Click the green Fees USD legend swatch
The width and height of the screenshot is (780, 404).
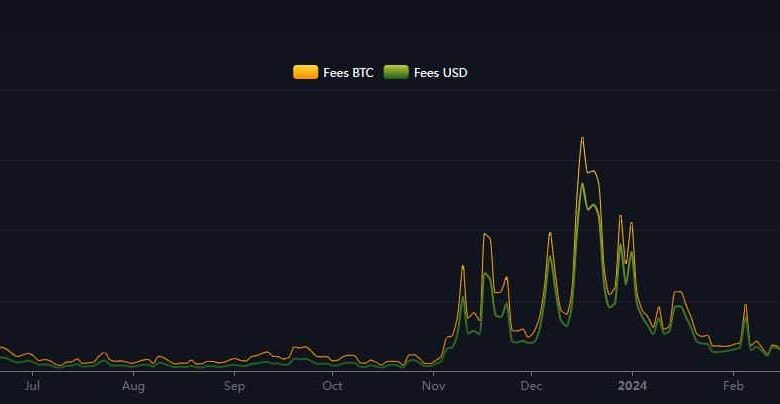click(x=396, y=72)
